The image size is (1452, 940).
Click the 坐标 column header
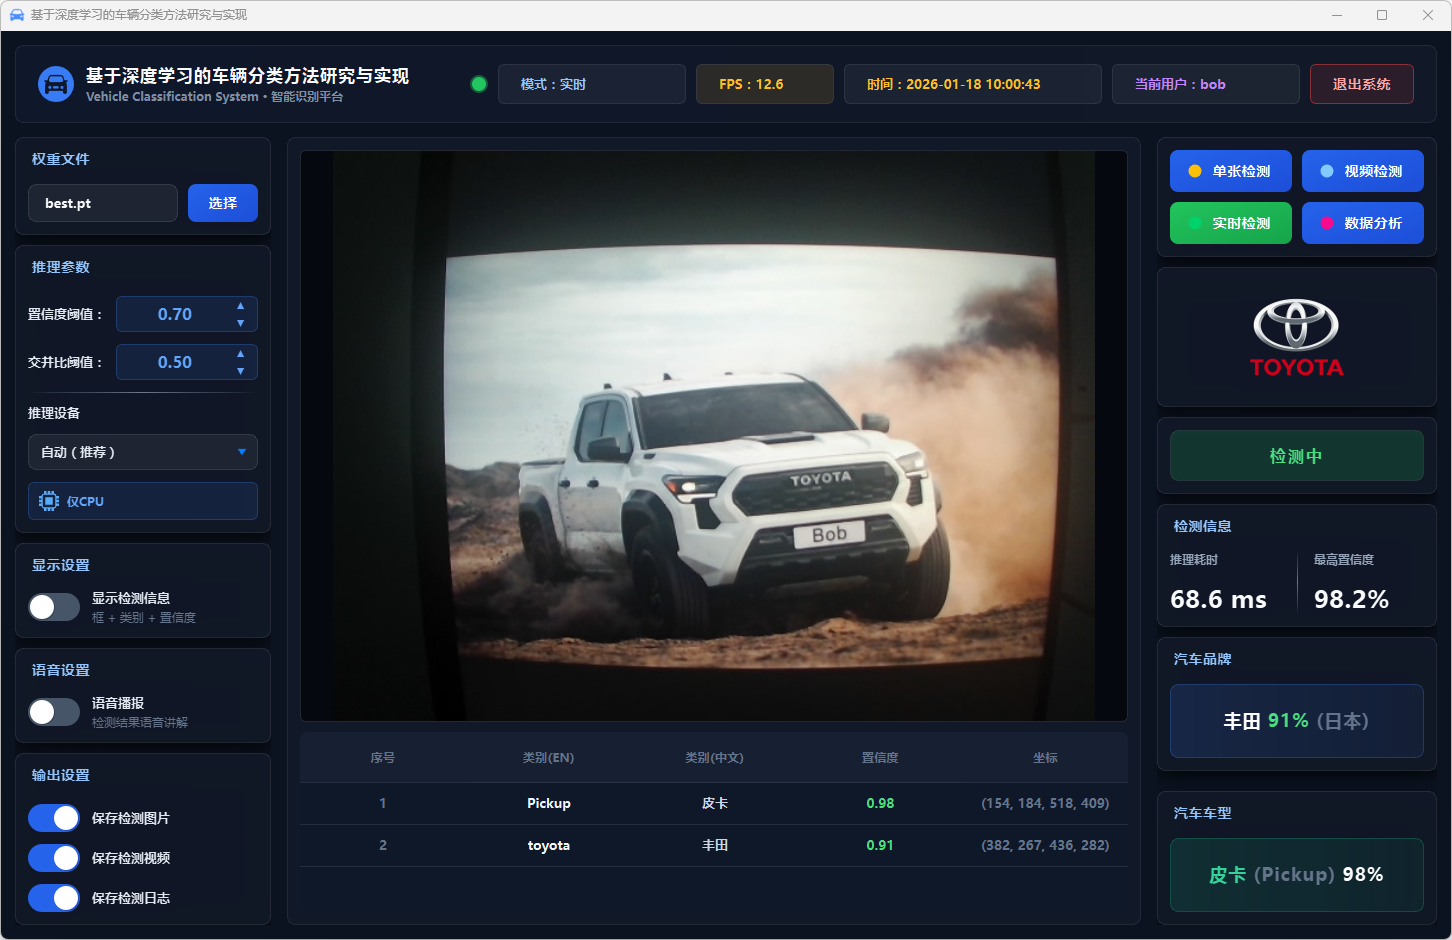1045,758
